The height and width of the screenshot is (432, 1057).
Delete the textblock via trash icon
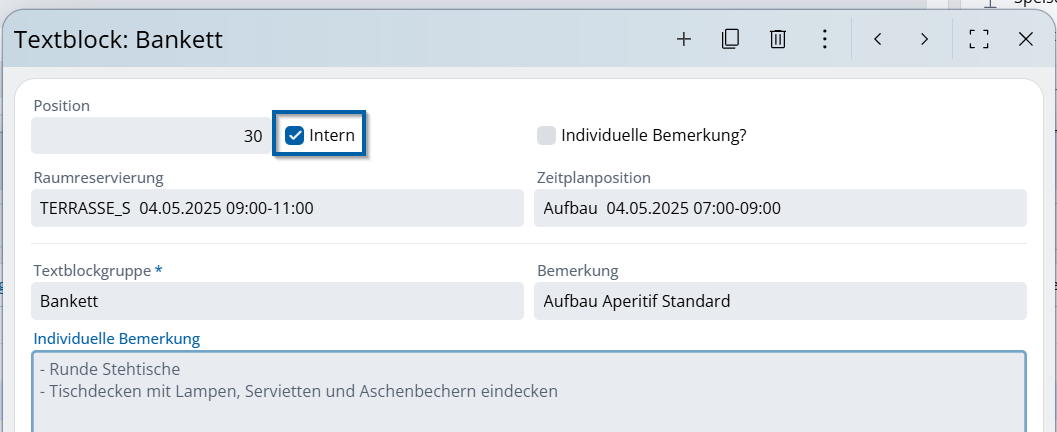[x=777, y=39]
